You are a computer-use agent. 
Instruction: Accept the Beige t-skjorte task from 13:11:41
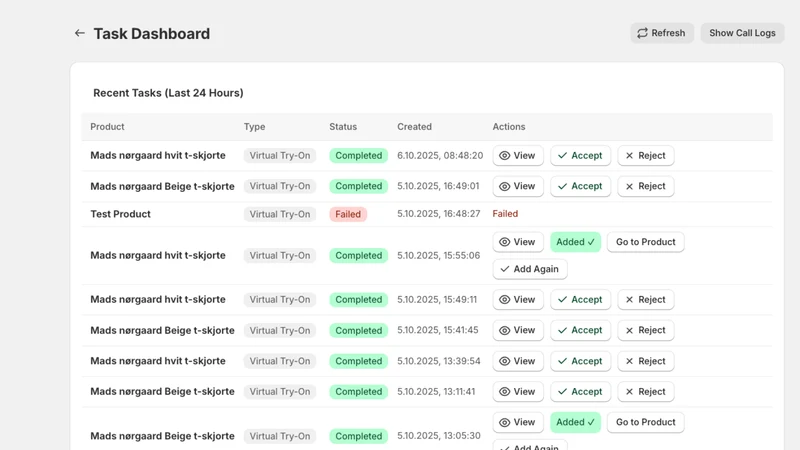[x=580, y=391]
